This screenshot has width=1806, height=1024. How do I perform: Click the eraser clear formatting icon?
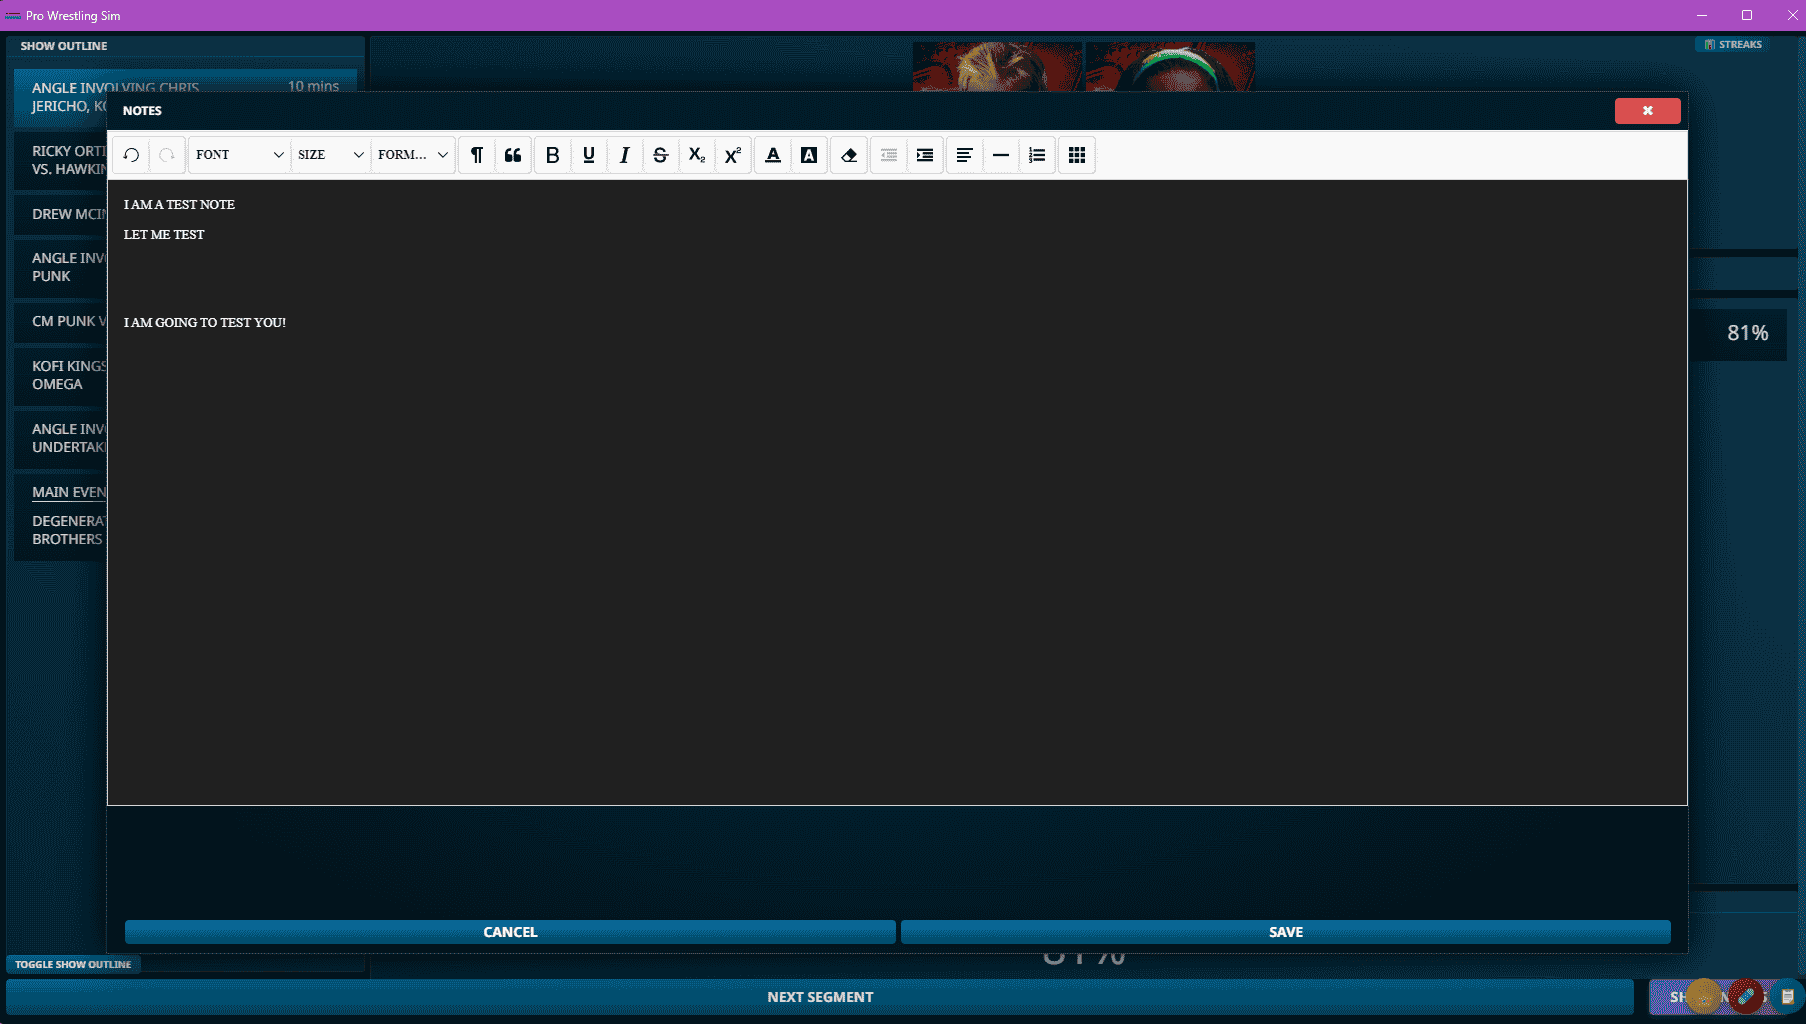pos(849,155)
